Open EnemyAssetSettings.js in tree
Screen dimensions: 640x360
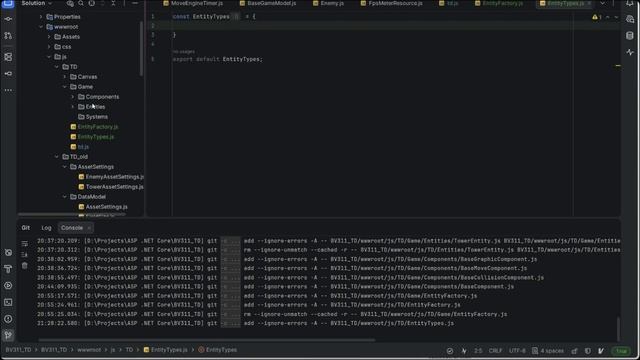pyautogui.click(x=114, y=177)
